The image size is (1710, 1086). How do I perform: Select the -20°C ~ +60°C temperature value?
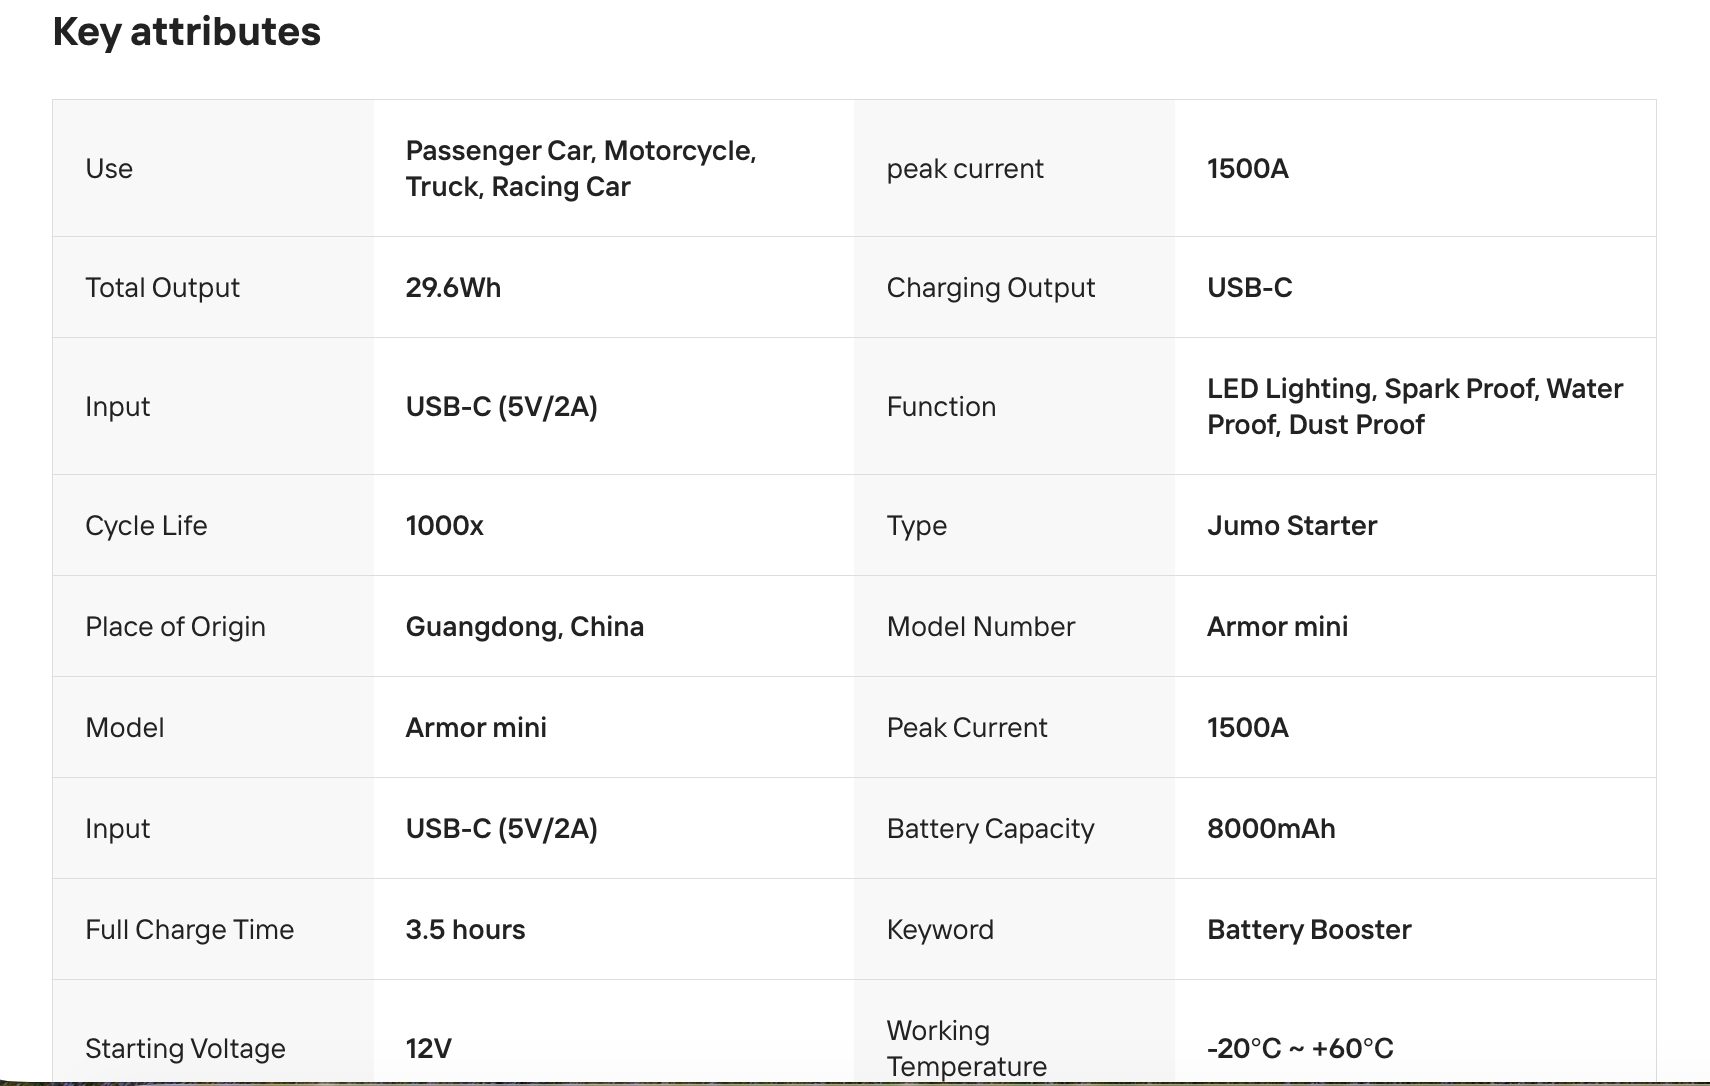tap(1299, 1049)
